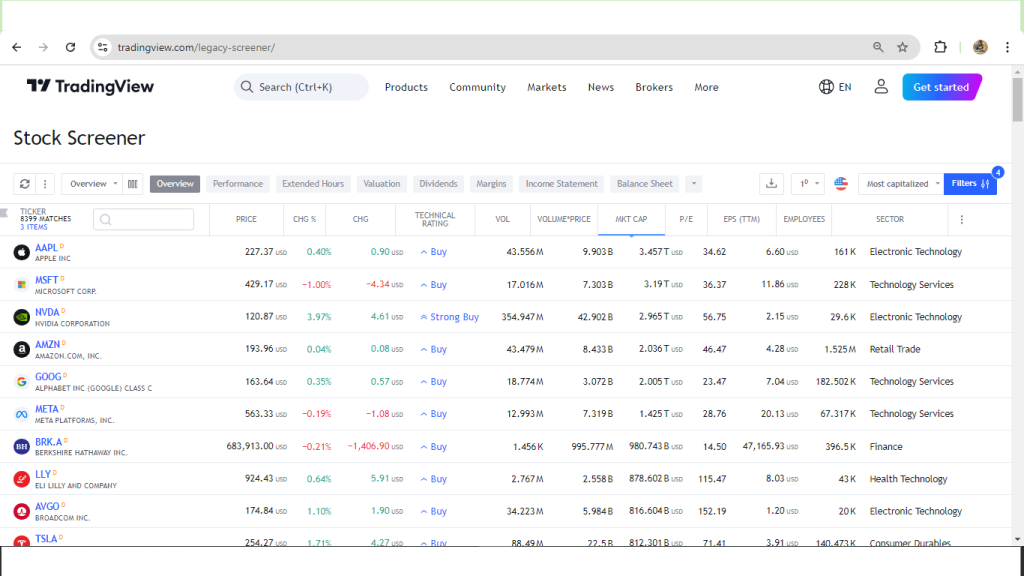
Task: Click the browser extensions puzzle icon
Action: point(940,47)
